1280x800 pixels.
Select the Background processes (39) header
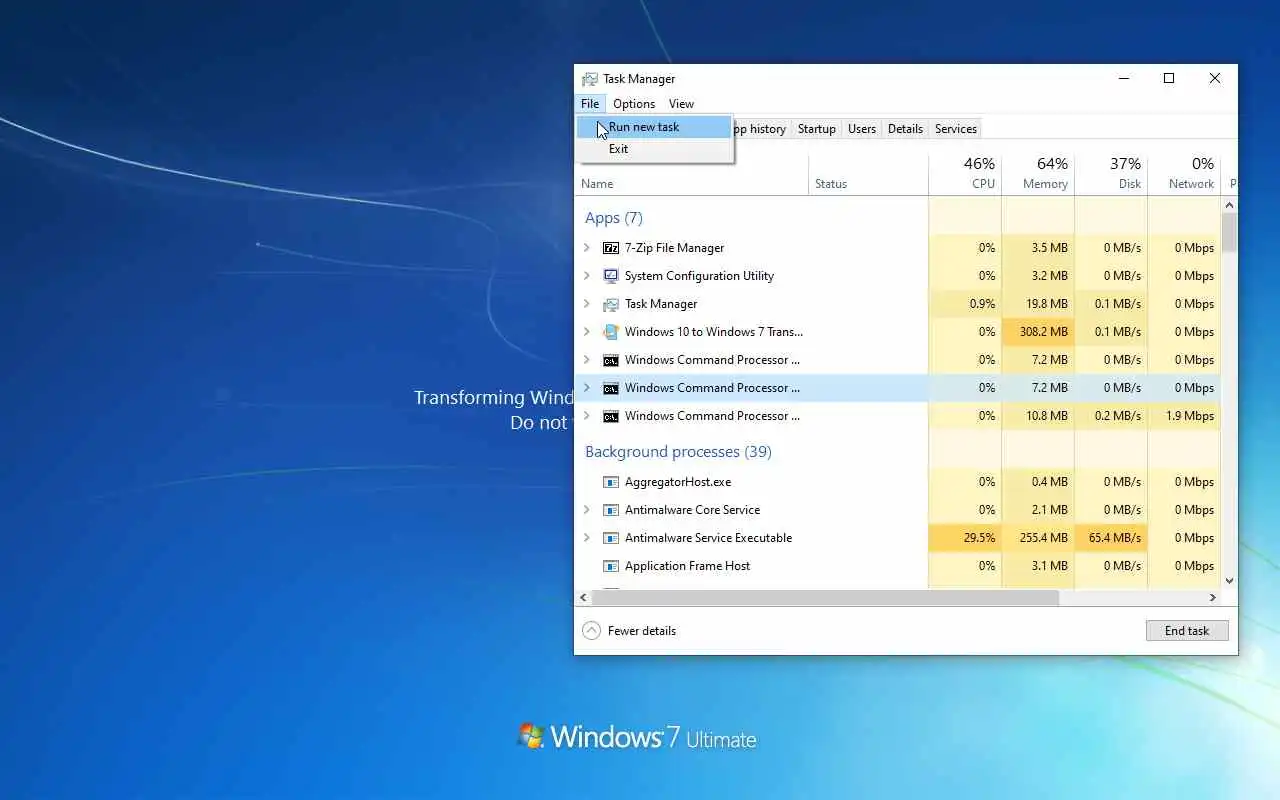(x=678, y=452)
